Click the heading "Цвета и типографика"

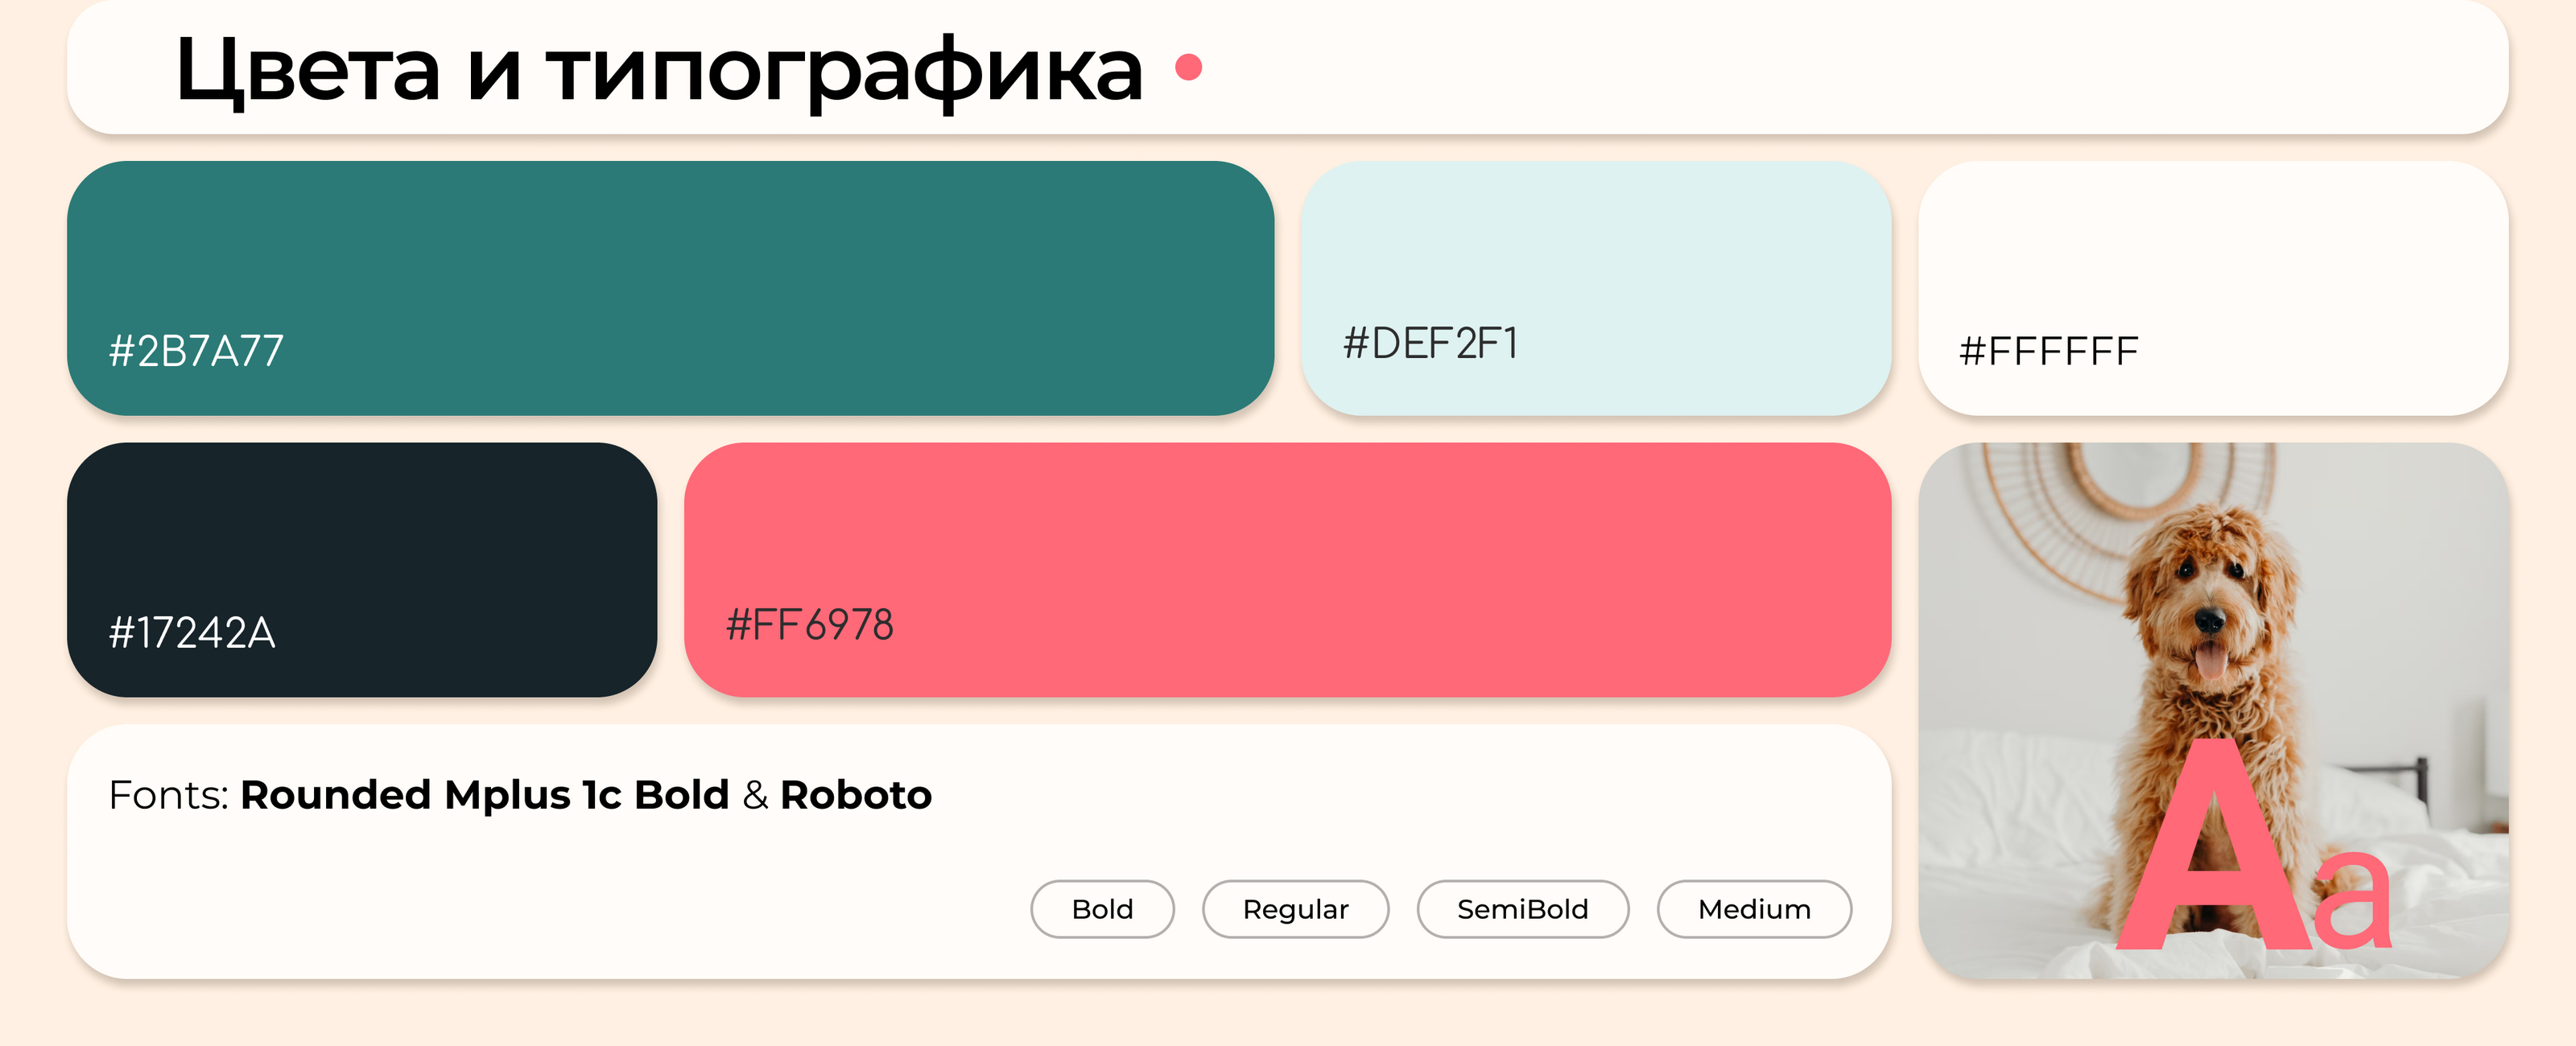(658, 70)
